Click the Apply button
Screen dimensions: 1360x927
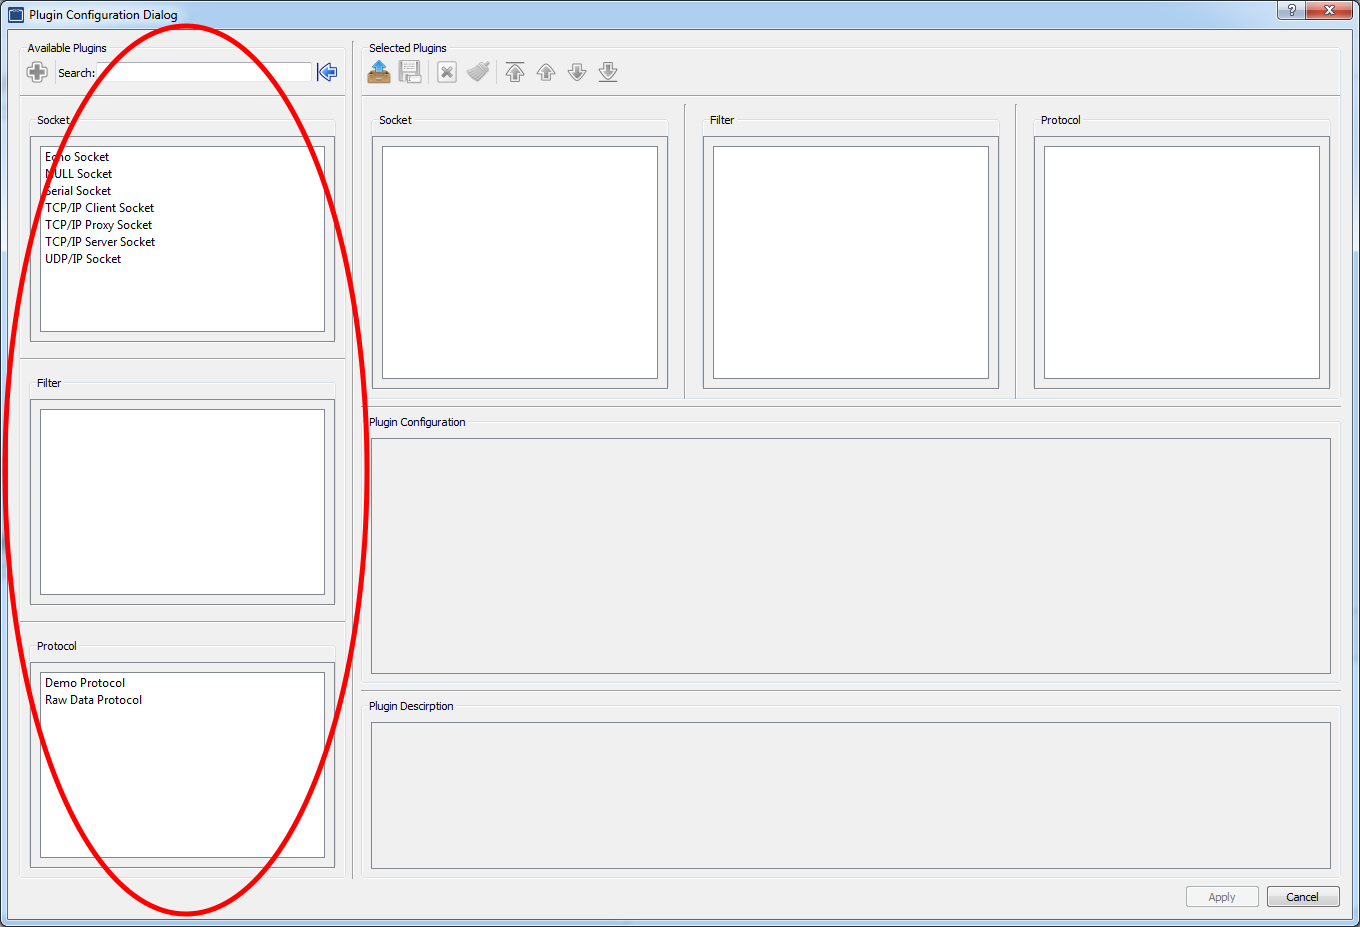coord(1222,896)
